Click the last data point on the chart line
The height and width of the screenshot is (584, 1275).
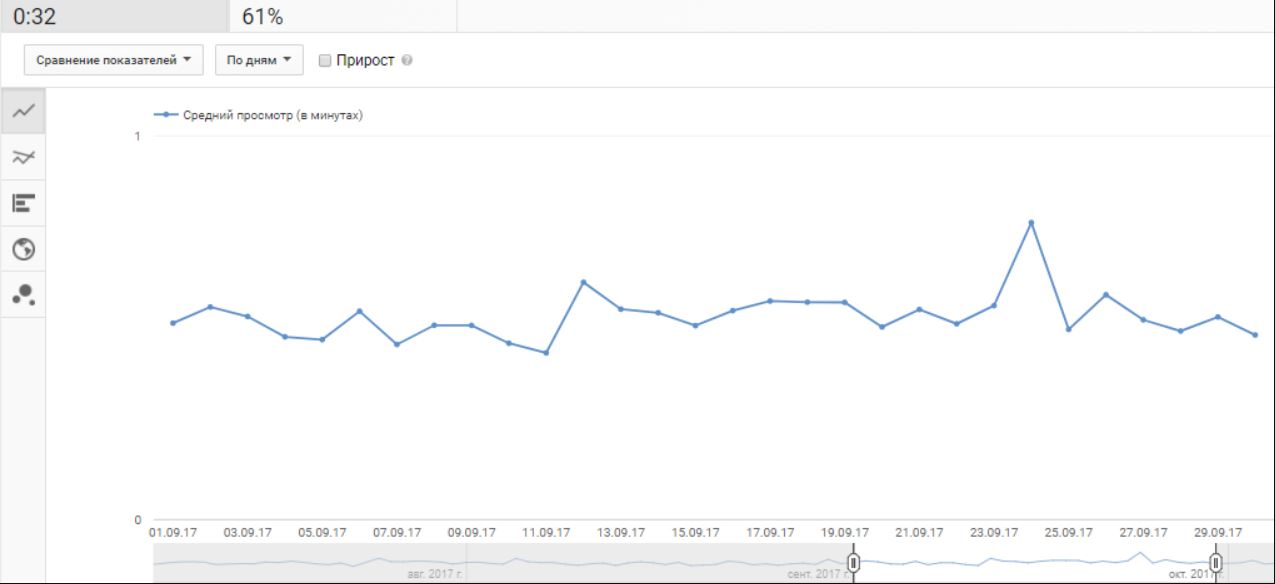(1255, 335)
